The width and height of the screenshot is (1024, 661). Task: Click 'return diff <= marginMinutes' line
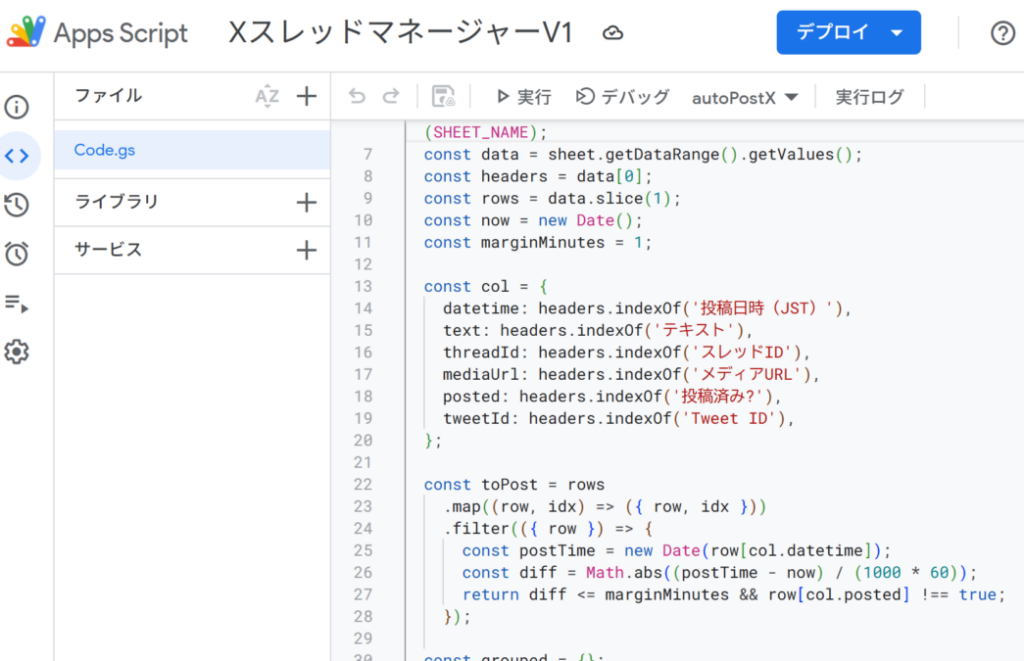[x=596, y=594]
